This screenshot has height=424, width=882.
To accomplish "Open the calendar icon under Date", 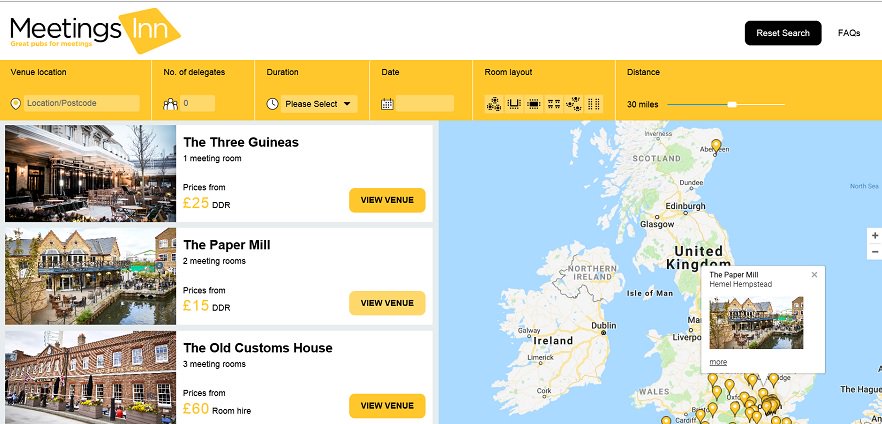I will (387, 103).
